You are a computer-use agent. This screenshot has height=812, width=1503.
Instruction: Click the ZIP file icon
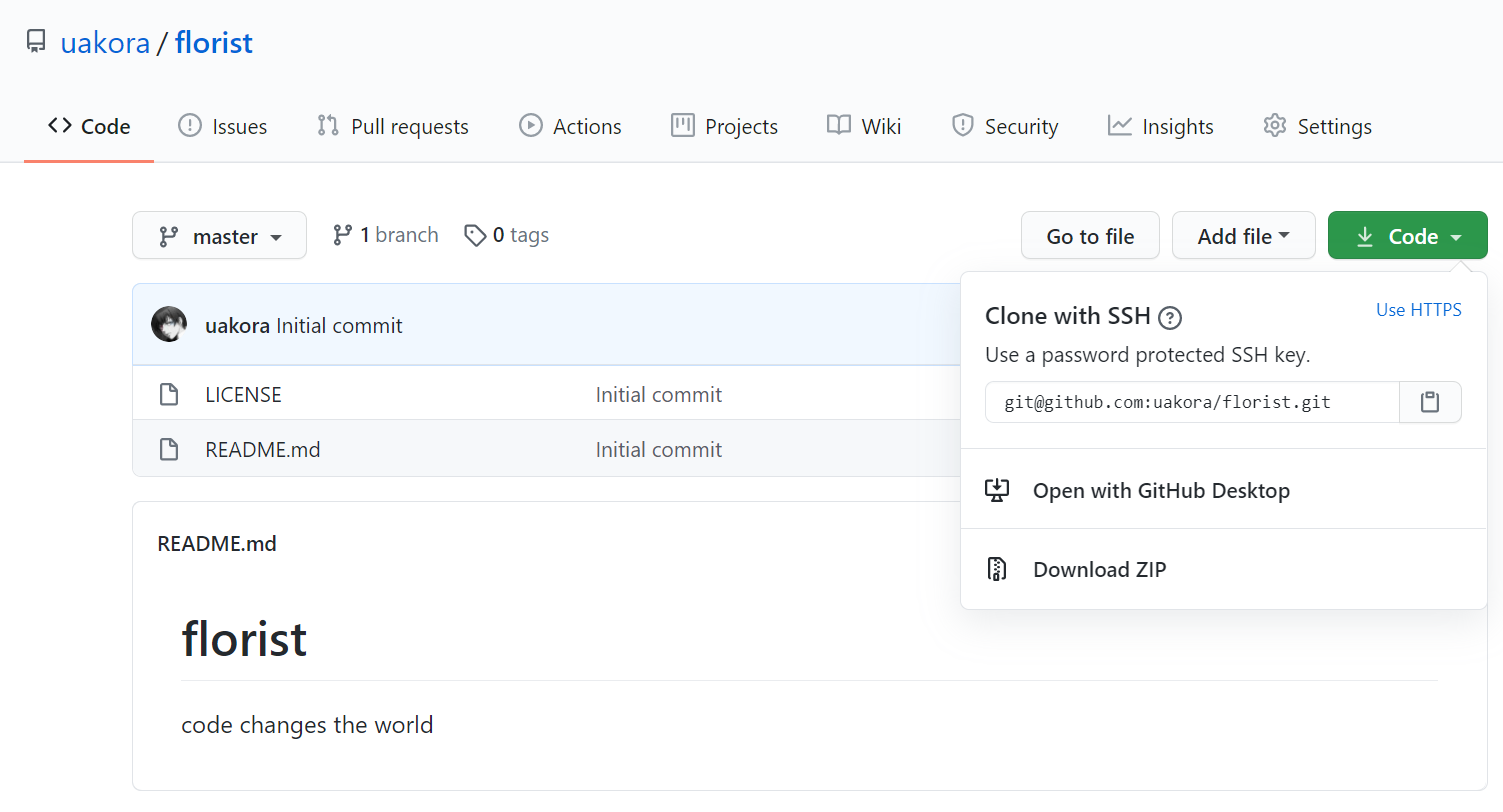point(996,569)
